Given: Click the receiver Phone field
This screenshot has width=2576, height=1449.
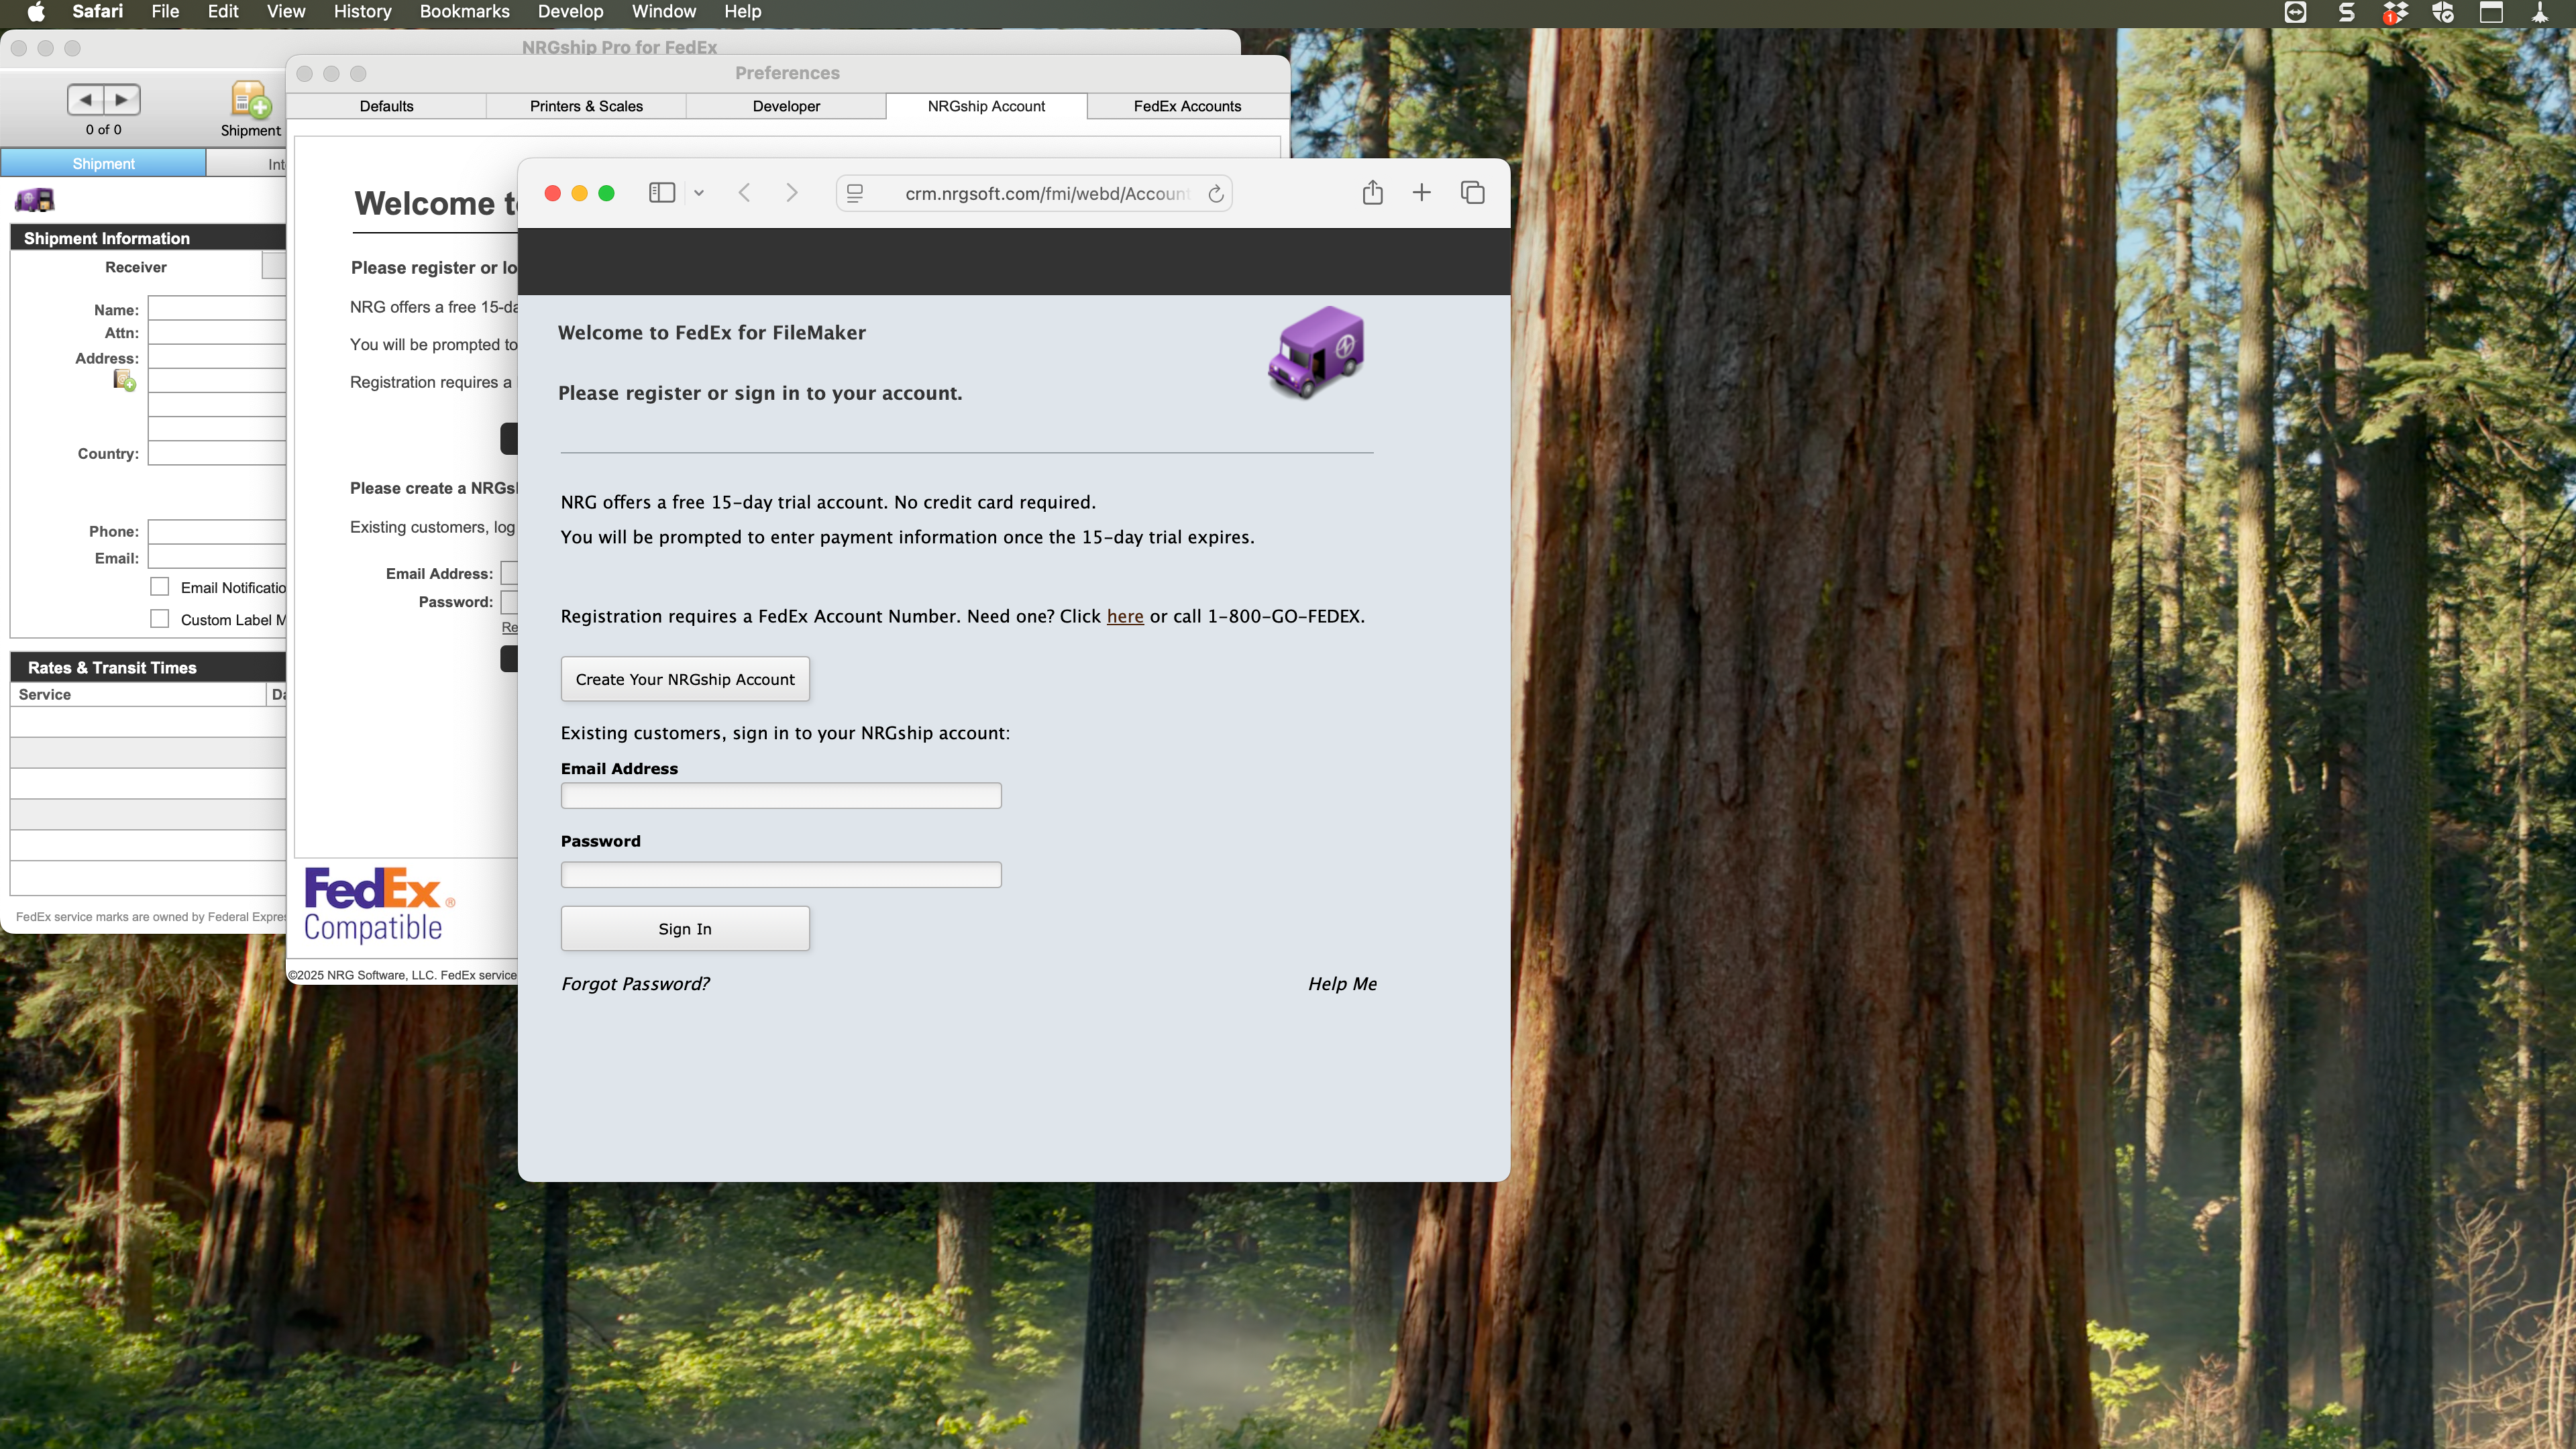Looking at the screenshot, I should point(217,531).
